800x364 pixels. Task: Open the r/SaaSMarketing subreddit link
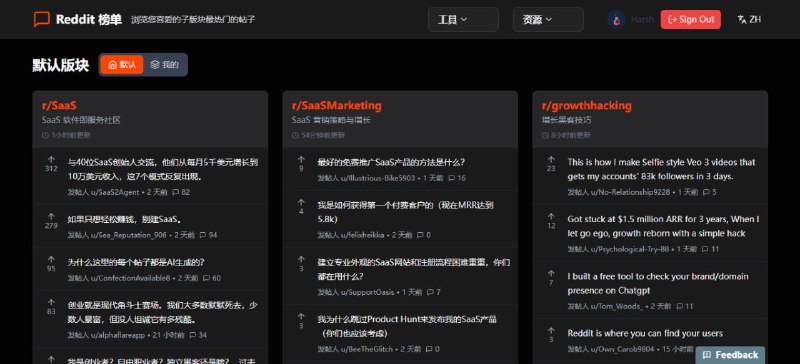(x=336, y=106)
